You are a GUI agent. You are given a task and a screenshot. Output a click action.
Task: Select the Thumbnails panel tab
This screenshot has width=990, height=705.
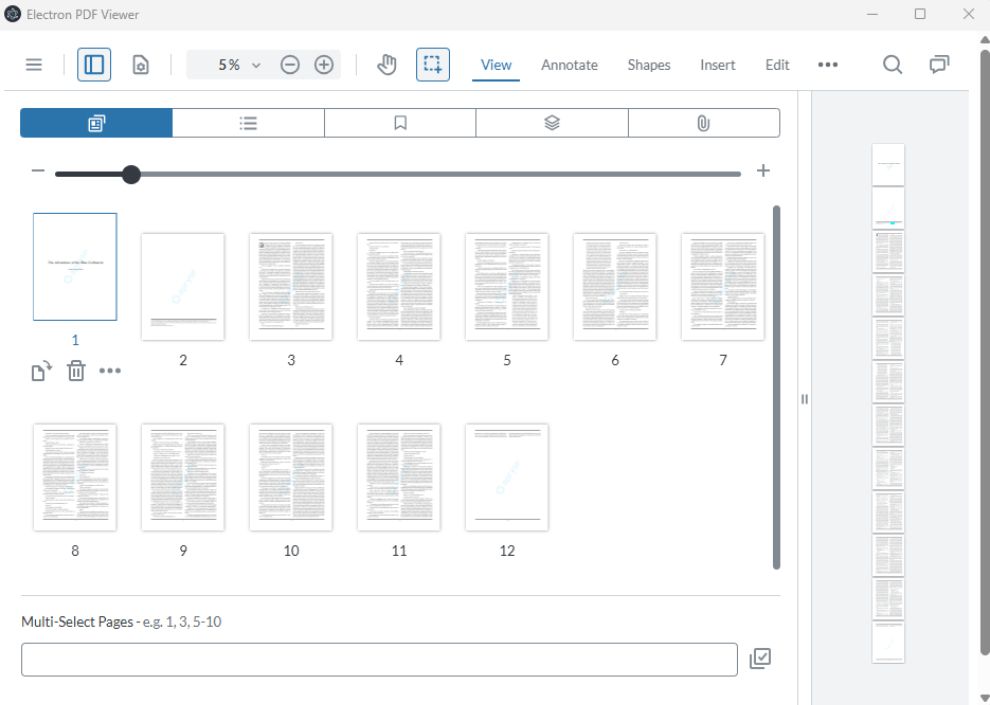(96, 122)
